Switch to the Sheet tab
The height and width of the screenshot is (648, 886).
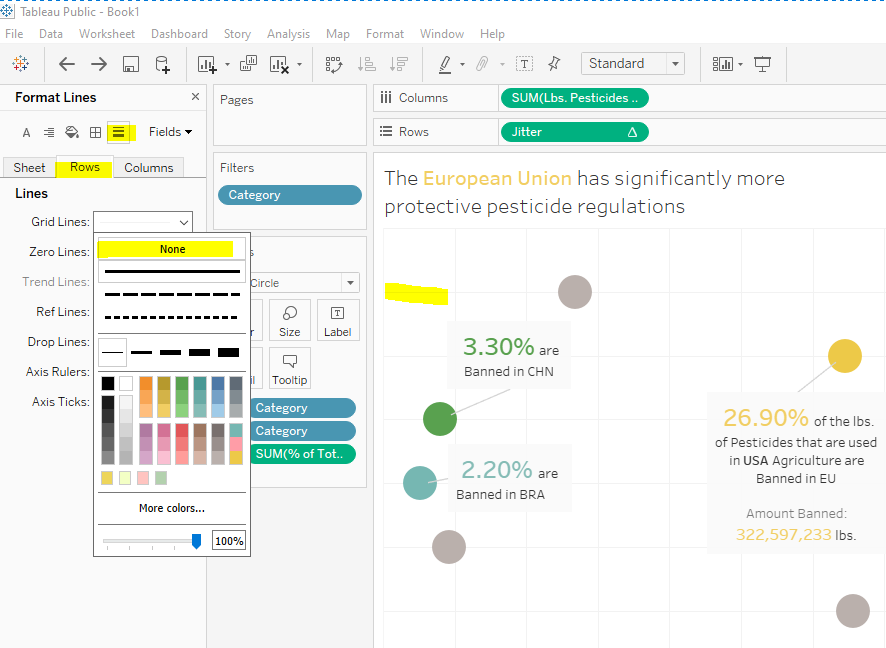(x=29, y=167)
